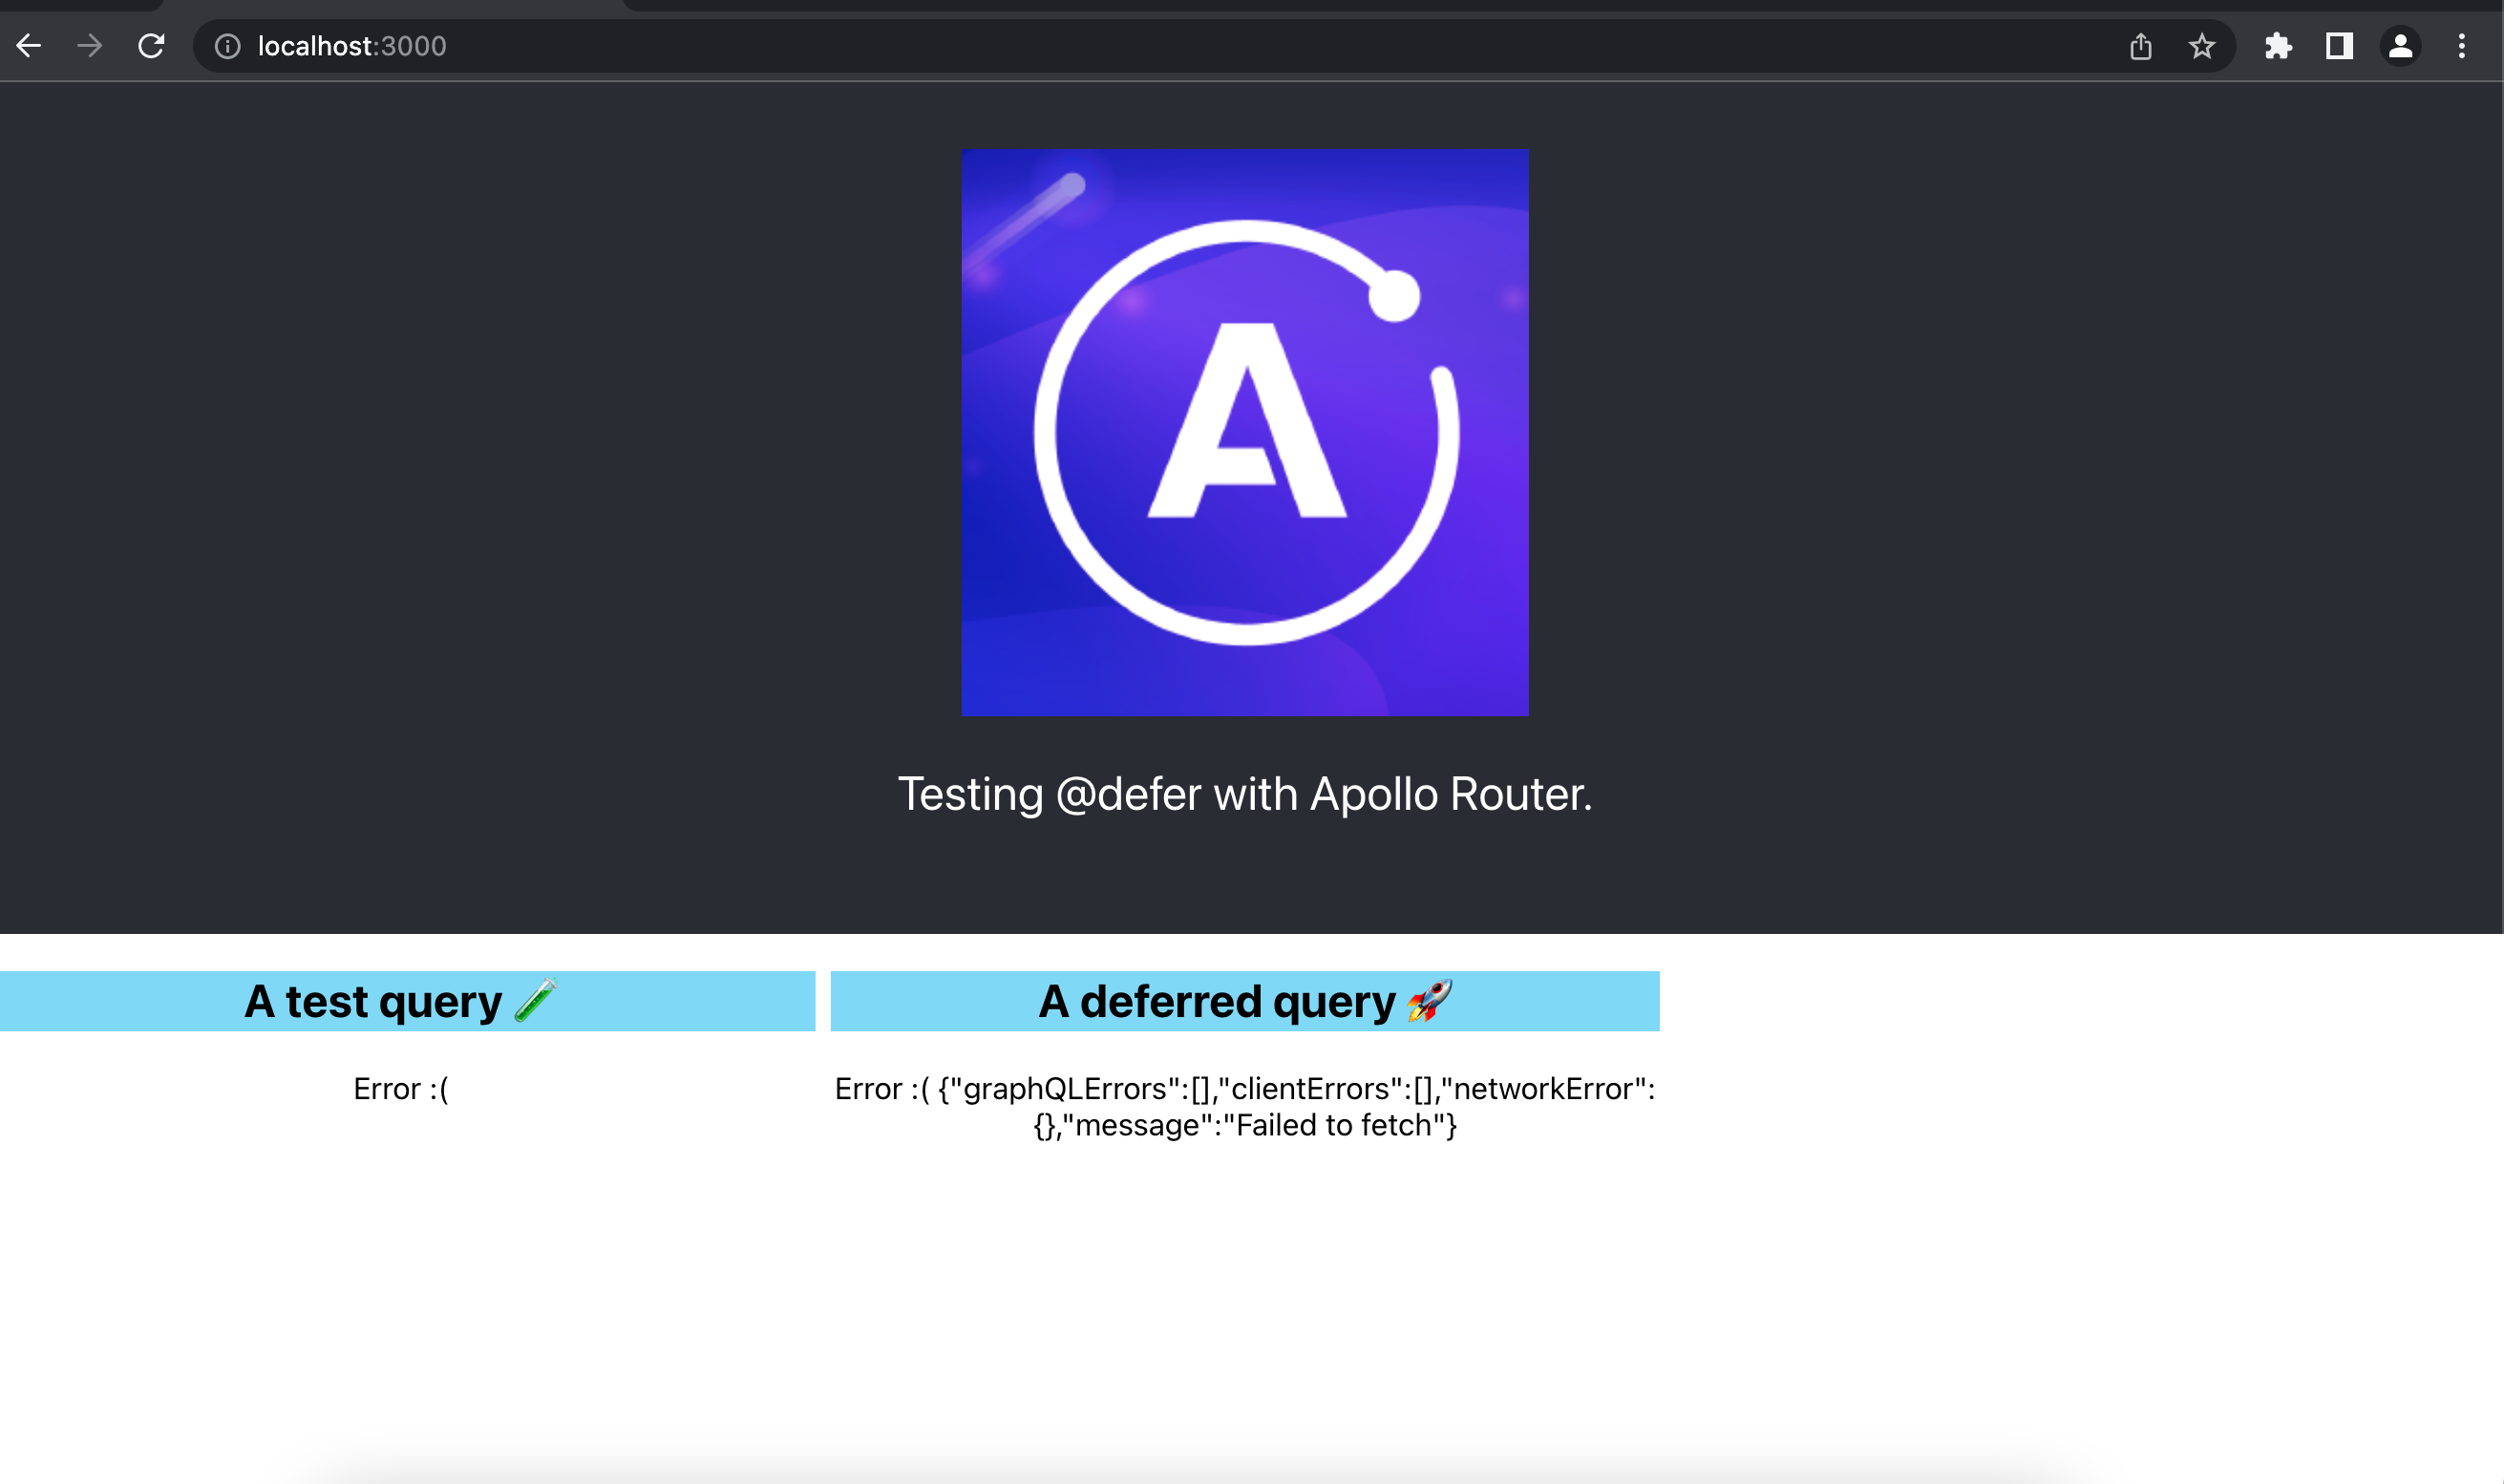This screenshot has height=1484, width=2504.
Task: Select the 'A deferred query' heading
Action: click(x=1245, y=1001)
